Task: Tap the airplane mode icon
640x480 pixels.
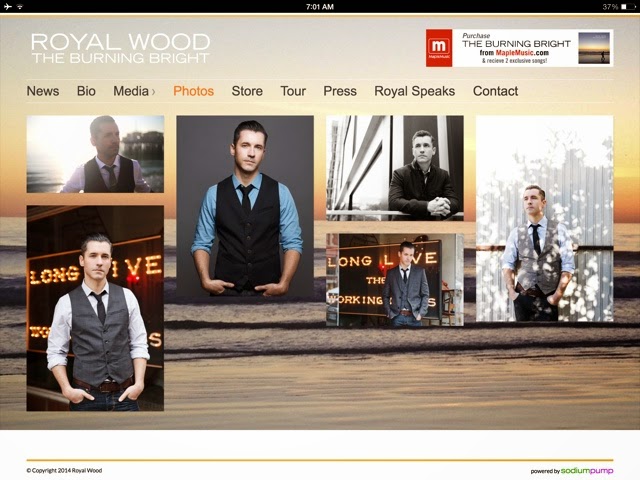Action: point(9,6)
